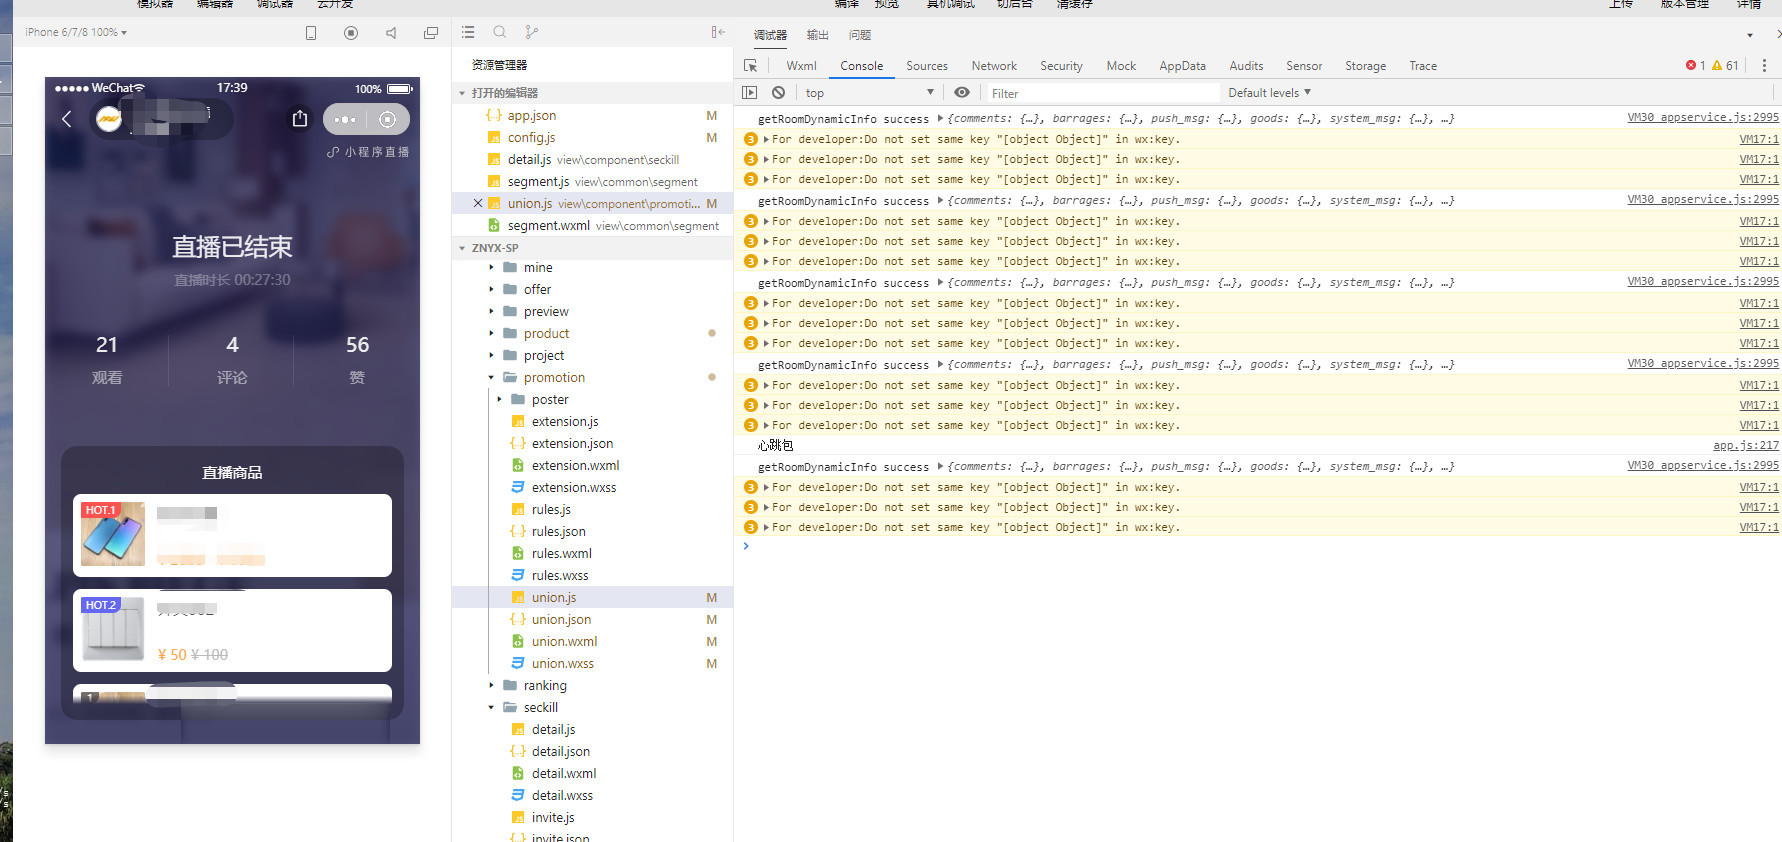This screenshot has width=1782, height=842.
Task: Open the Mock tab
Action: coord(1121,65)
